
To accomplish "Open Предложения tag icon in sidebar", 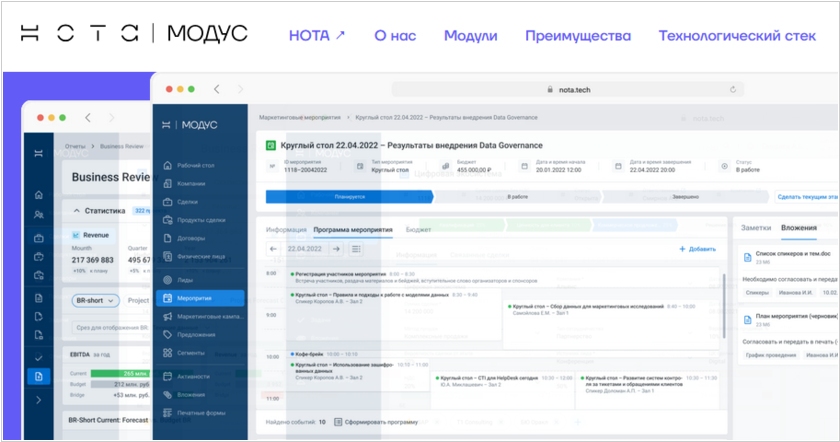I will (x=168, y=334).
